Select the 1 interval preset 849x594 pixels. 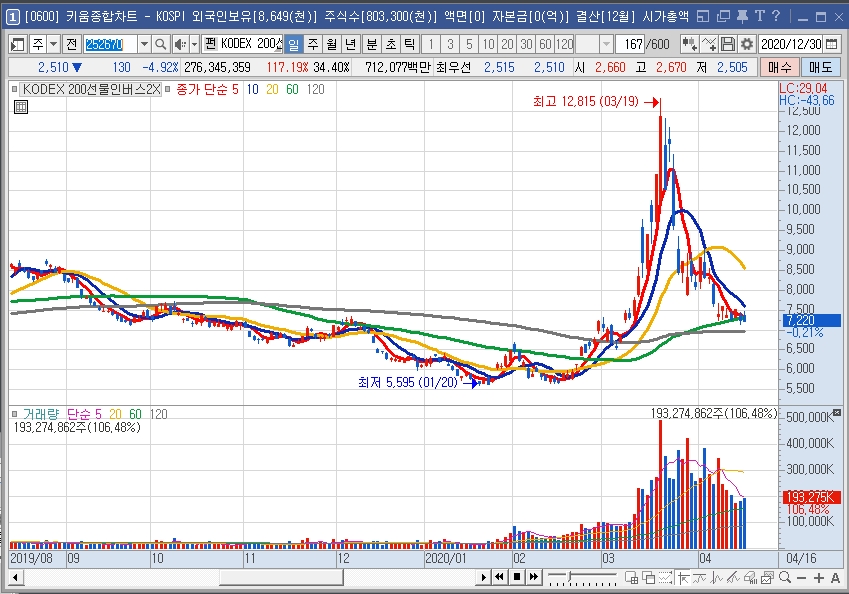(431, 44)
